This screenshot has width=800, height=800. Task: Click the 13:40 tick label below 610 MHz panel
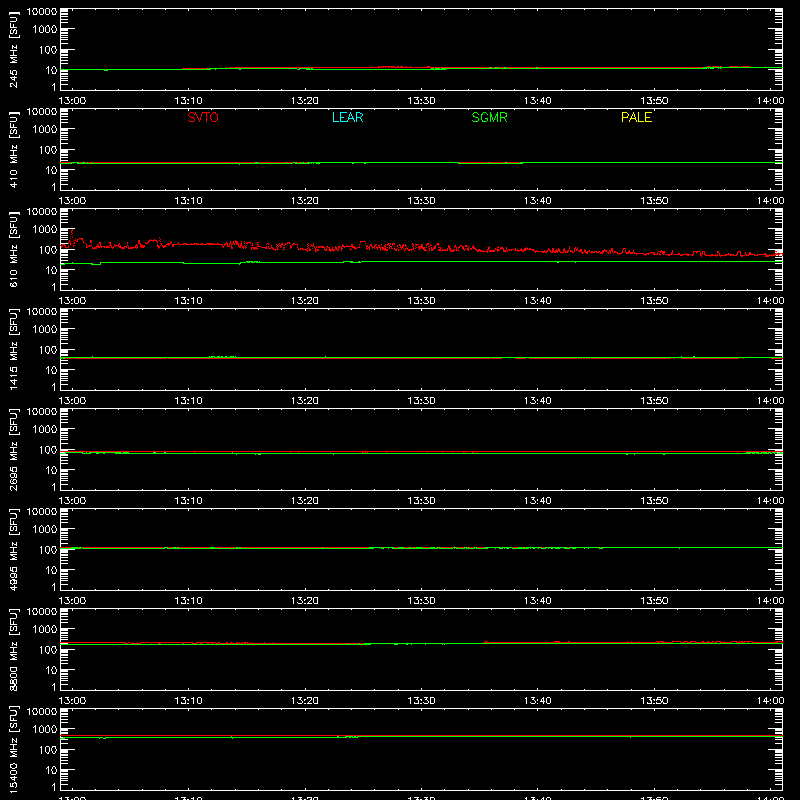[x=538, y=301]
